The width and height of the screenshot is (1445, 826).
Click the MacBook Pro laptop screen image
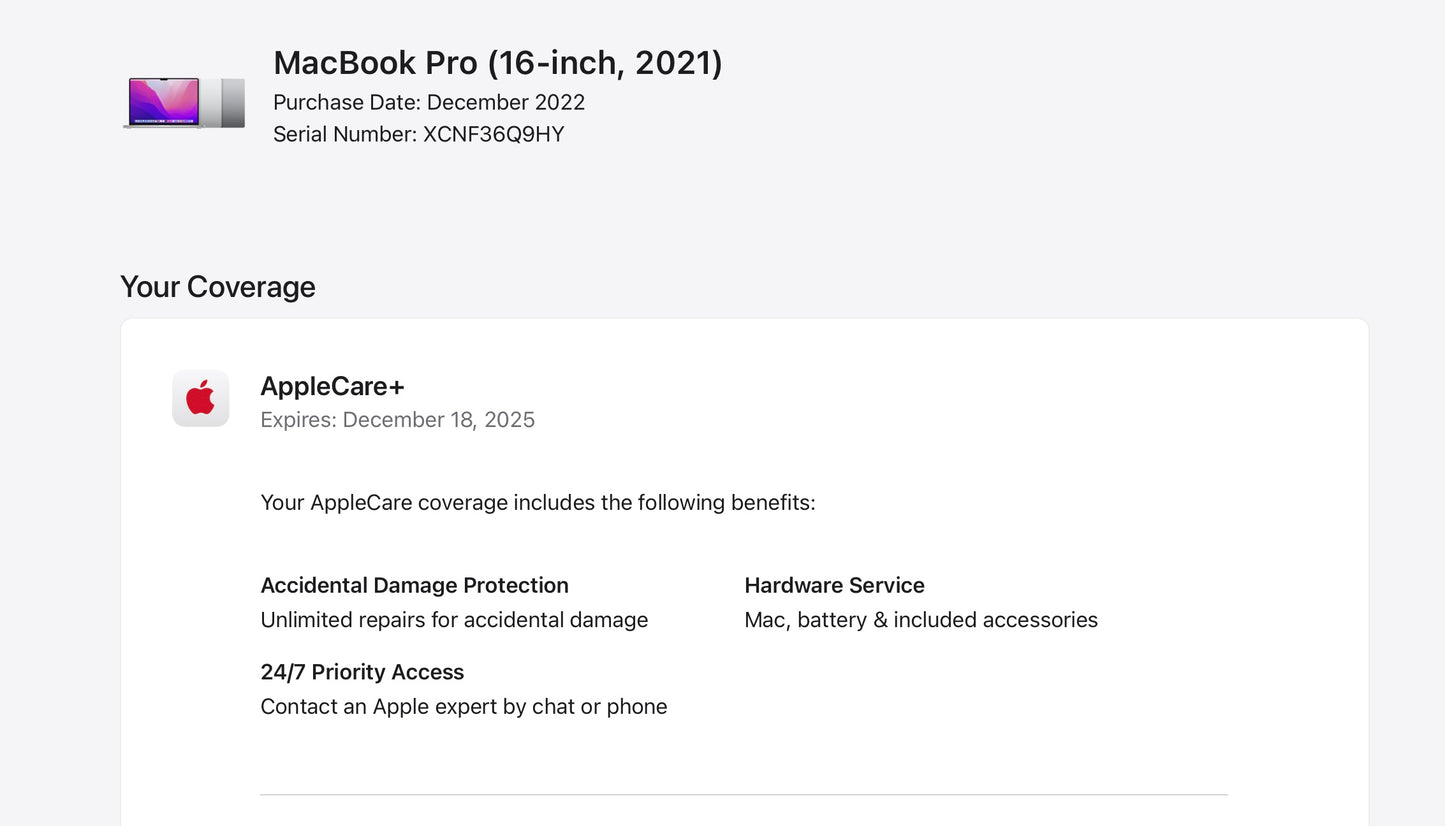[x=163, y=101]
